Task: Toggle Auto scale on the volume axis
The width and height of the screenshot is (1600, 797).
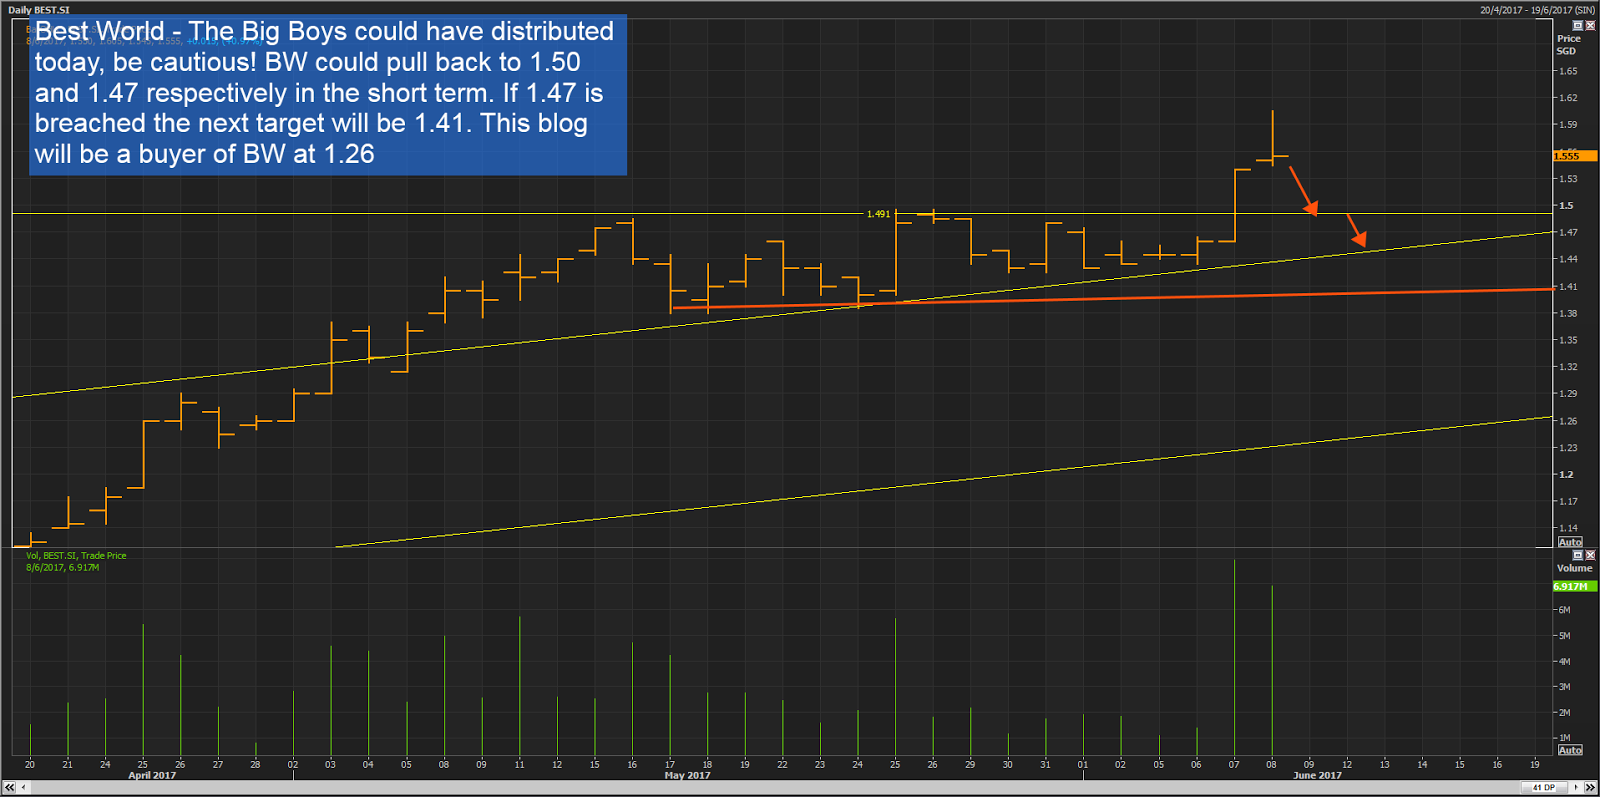Action: (x=1570, y=750)
